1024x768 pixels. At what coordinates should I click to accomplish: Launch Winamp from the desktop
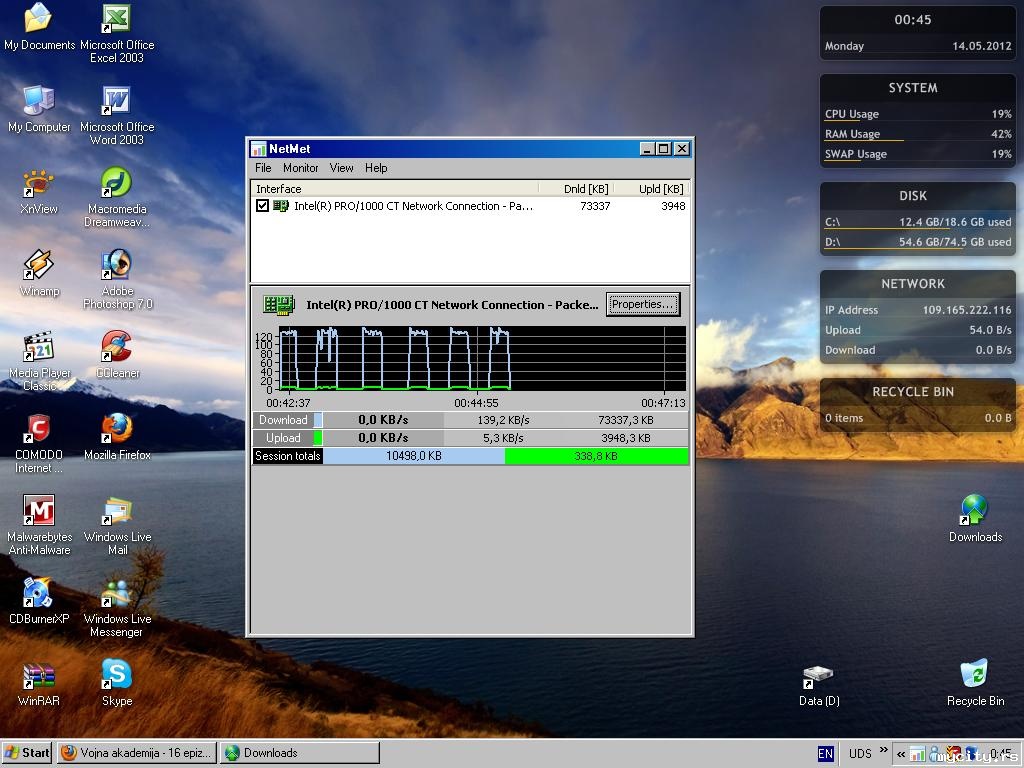point(39,266)
